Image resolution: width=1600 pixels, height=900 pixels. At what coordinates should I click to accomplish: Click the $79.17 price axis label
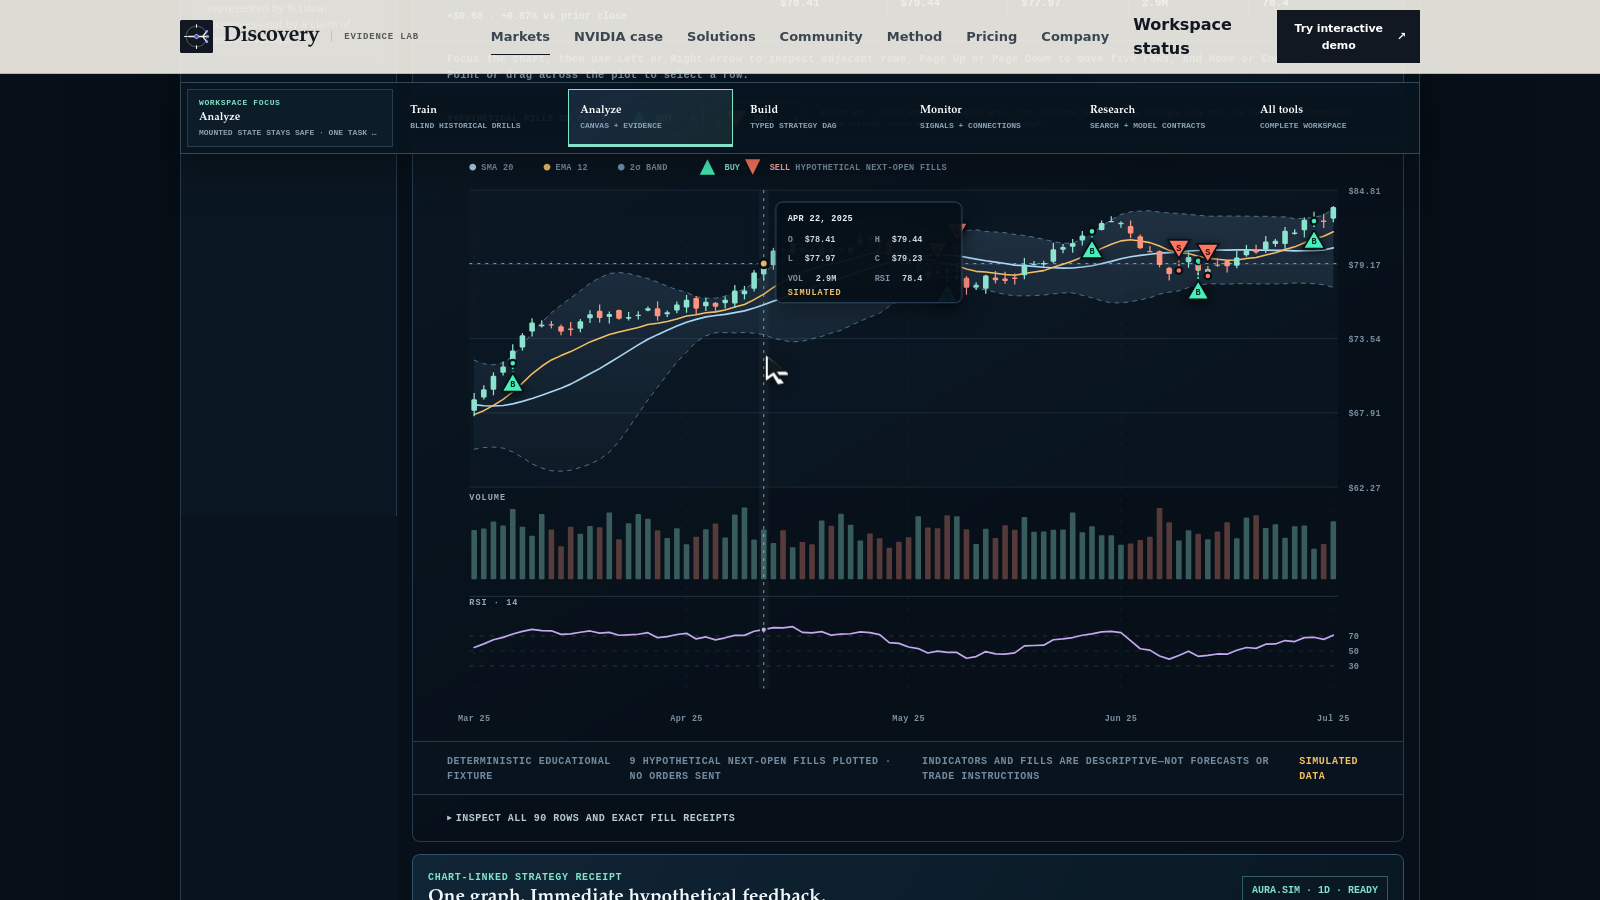[x=1364, y=265]
